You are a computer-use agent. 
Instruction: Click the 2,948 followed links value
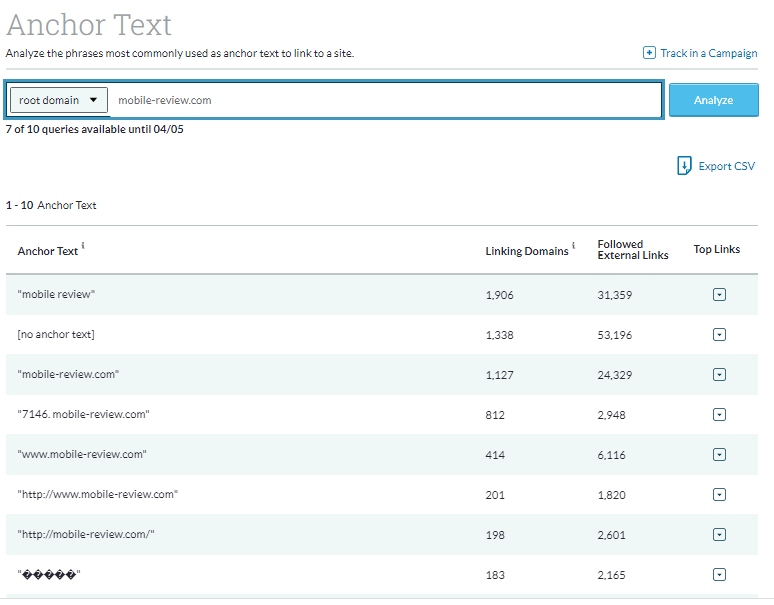612,415
